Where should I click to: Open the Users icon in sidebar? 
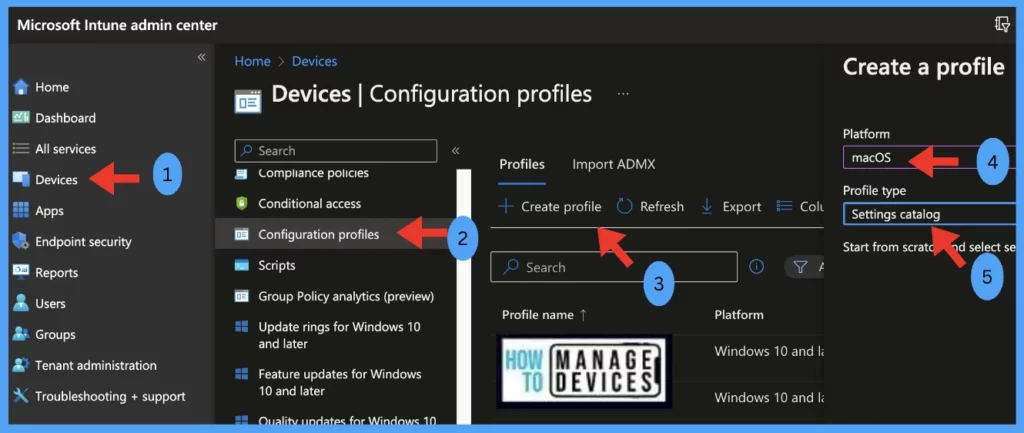21,303
